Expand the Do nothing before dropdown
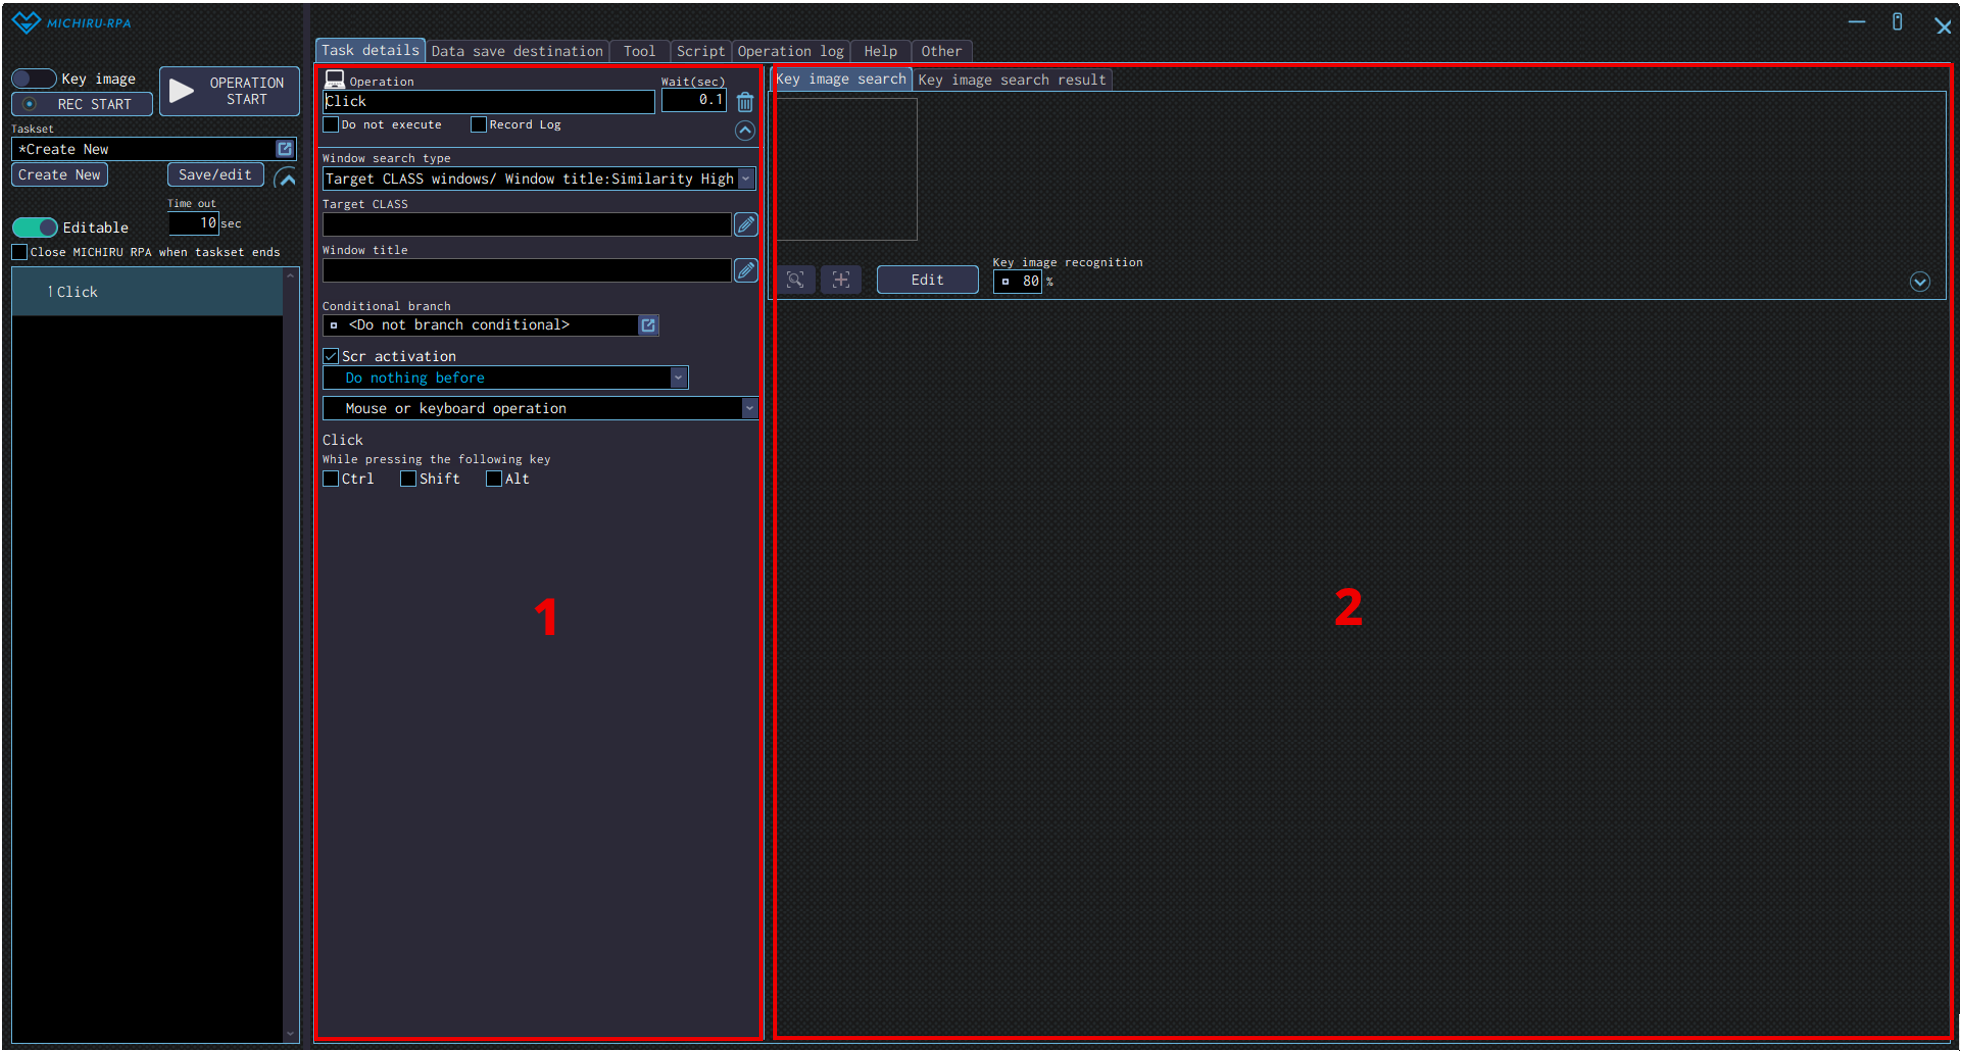 point(678,378)
